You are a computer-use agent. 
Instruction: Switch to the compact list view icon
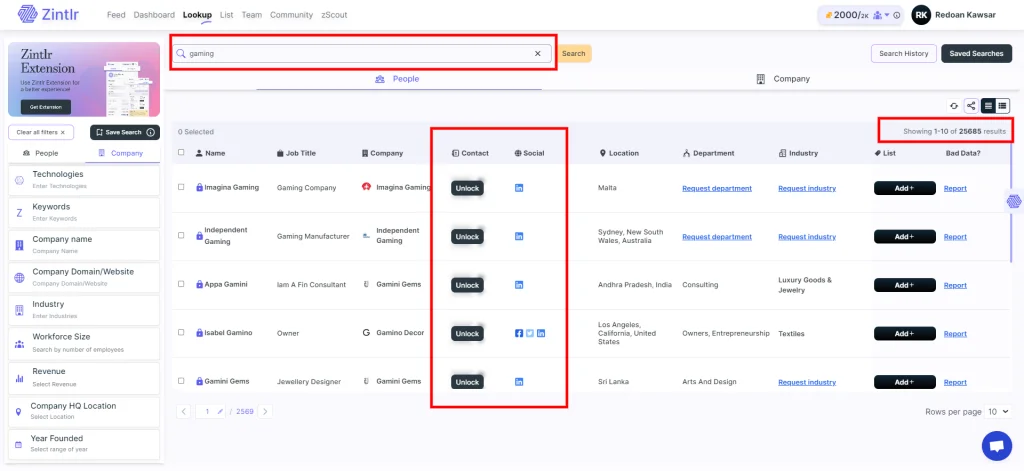pyautogui.click(x=1002, y=105)
